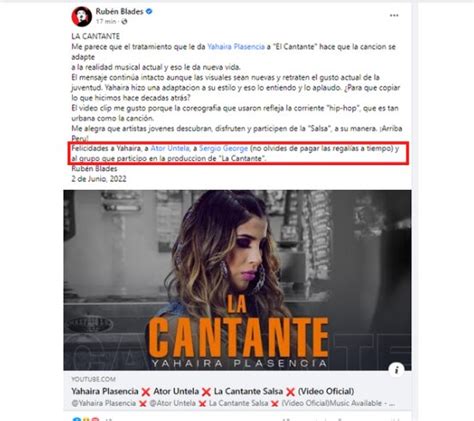The image size is (474, 421).
Task: Click the orange 'CANTANTE' title on thumbnail
Action: click(239, 337)
